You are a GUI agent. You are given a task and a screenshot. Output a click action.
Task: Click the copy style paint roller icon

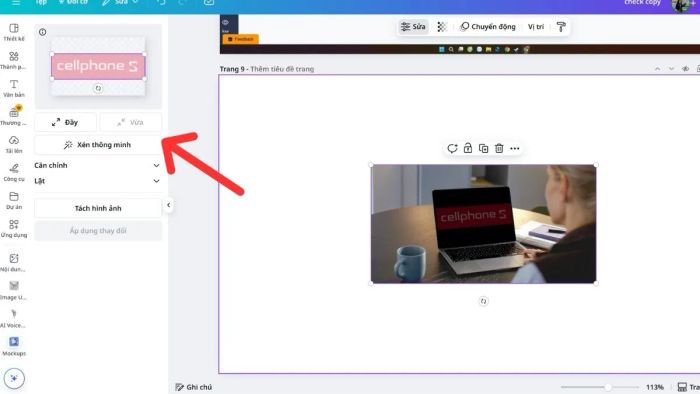pyautogui.click(x=561, y=27)
